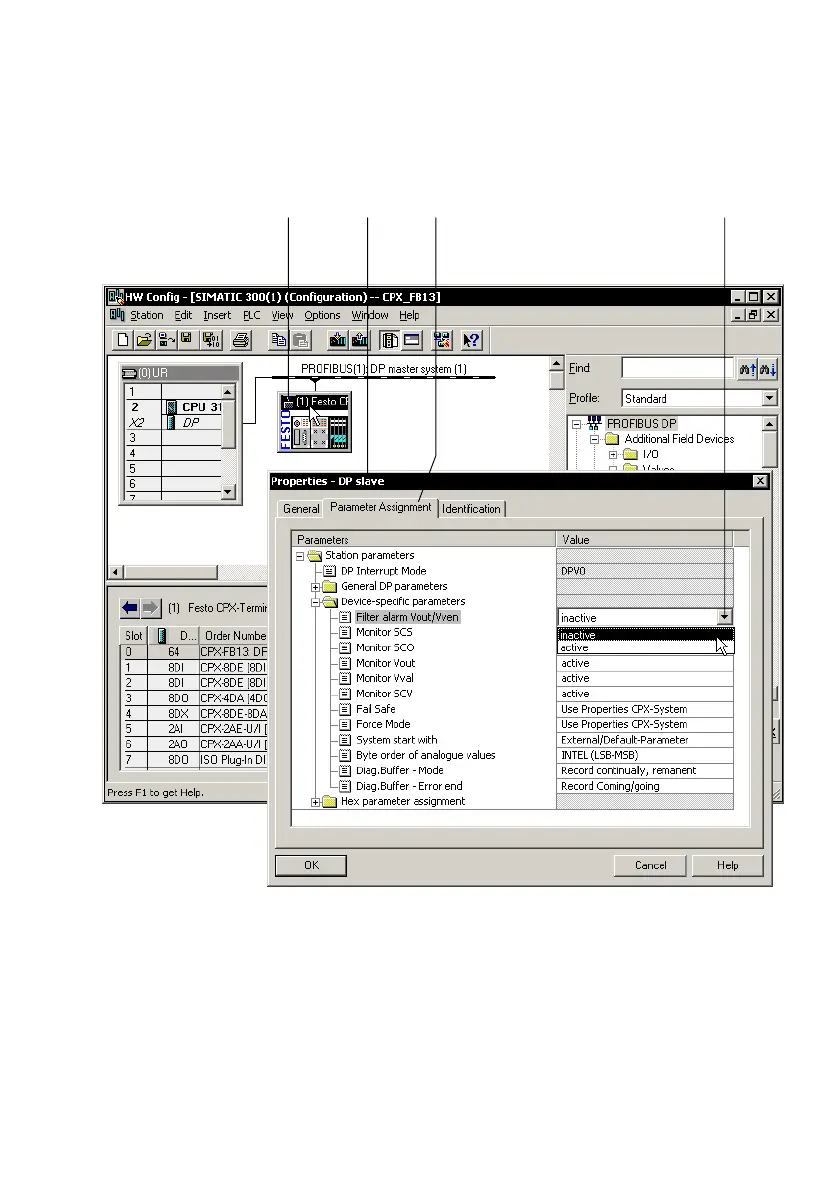Click the CPU 31 module in rack row 2
The height and width of the screenshot is (1190, 839).
[200, 407]
